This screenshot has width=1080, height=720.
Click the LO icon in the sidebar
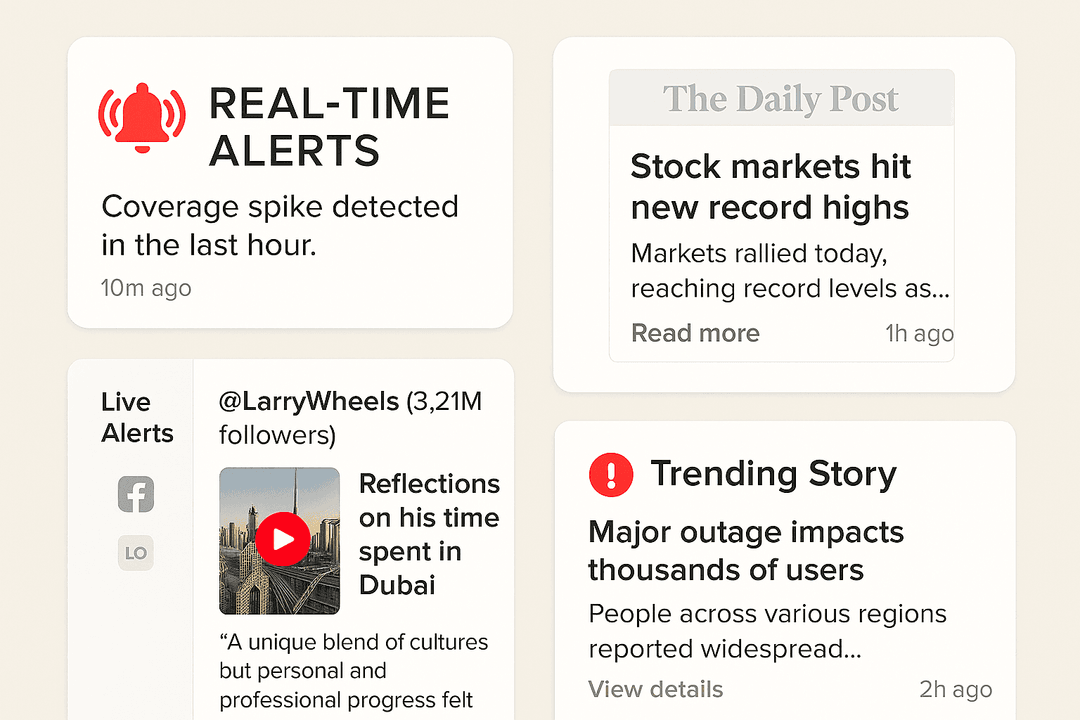[x=136, y=552]
